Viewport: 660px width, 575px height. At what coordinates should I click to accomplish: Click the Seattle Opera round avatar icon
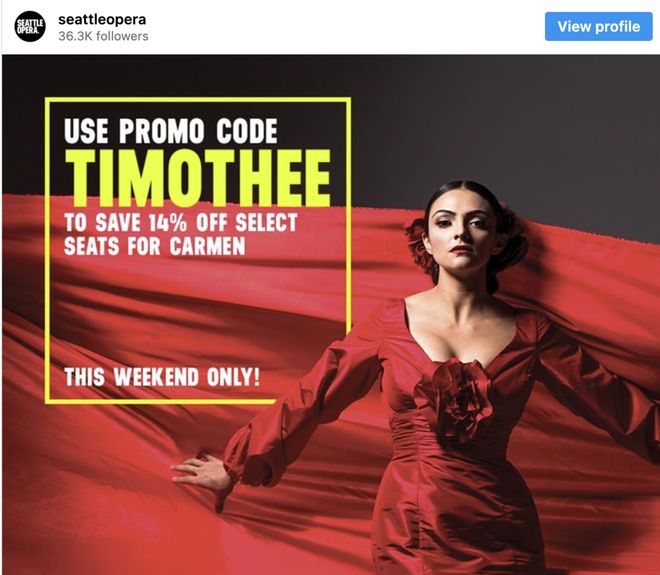coord(30,27)
